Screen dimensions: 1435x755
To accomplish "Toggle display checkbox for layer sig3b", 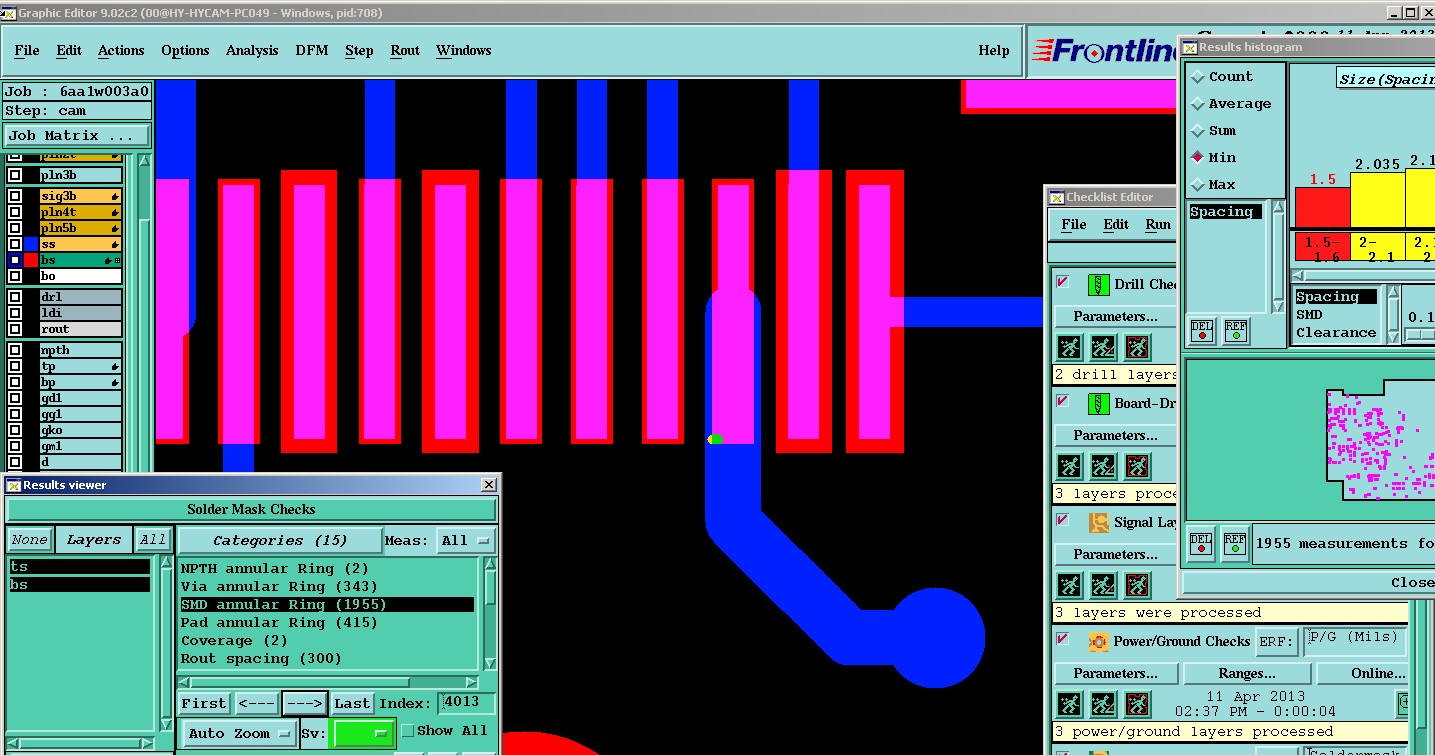I will click(15, 196).
